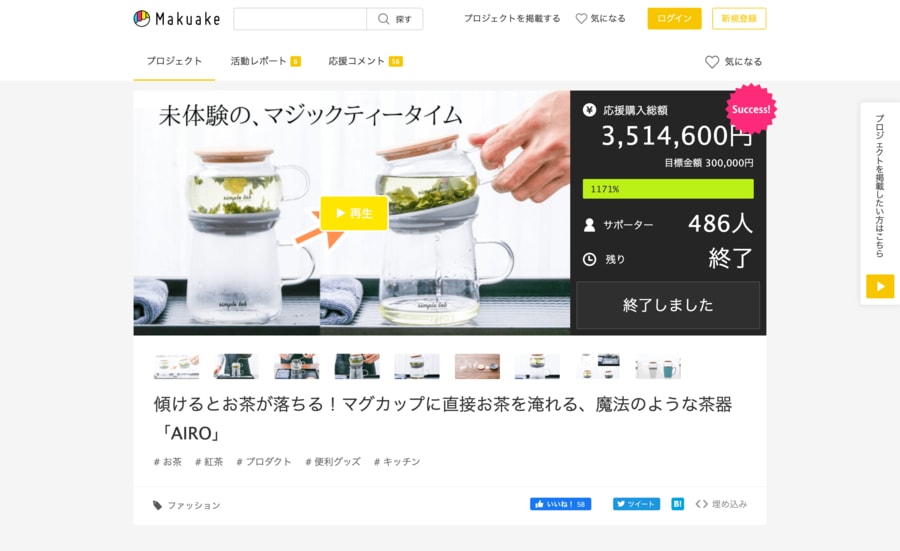Image resolution: width=900 pixels, height=551 pixels.
Task: Click the Hatena B! bookmark icon
Action: [x=677, y=504]
